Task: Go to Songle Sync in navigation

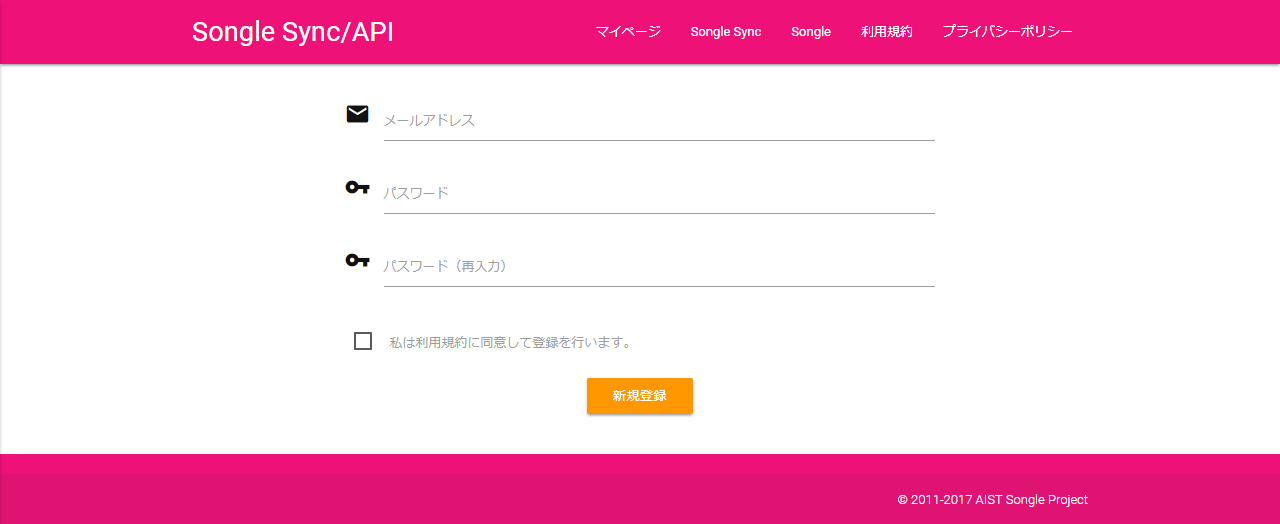Action: [725, 32]
